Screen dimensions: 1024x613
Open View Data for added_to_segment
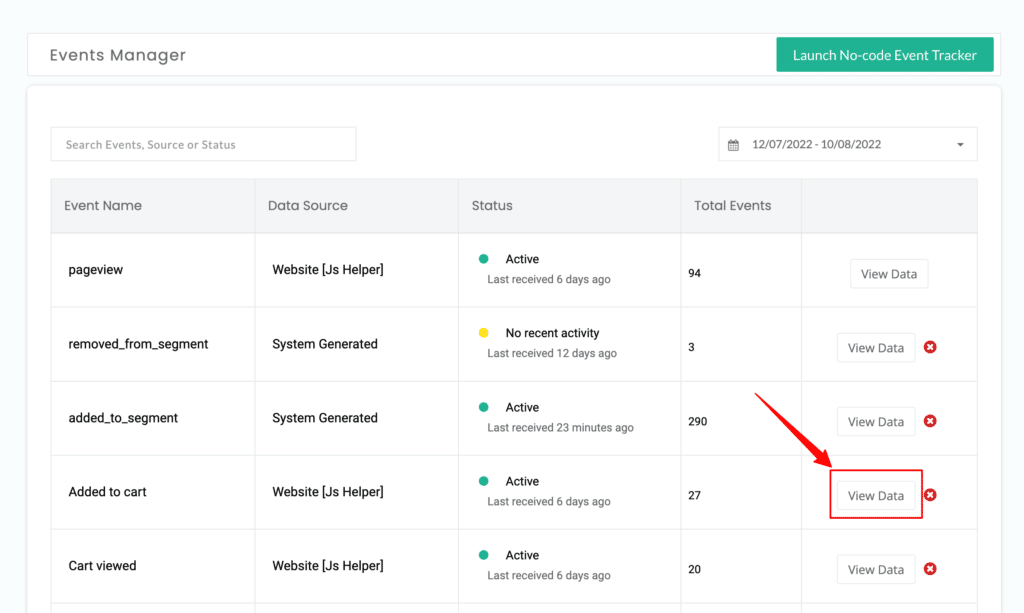pos(876,422)
